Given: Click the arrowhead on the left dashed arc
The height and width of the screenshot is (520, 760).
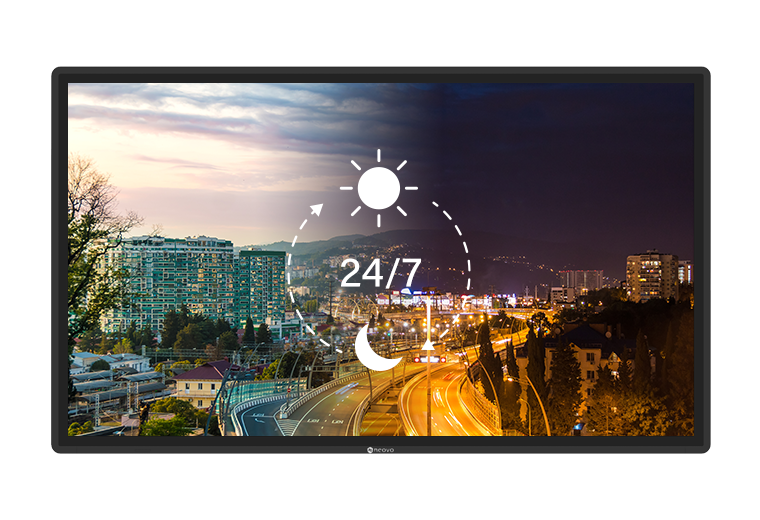Looking at the screenshot, I should (x=316, y=210).
